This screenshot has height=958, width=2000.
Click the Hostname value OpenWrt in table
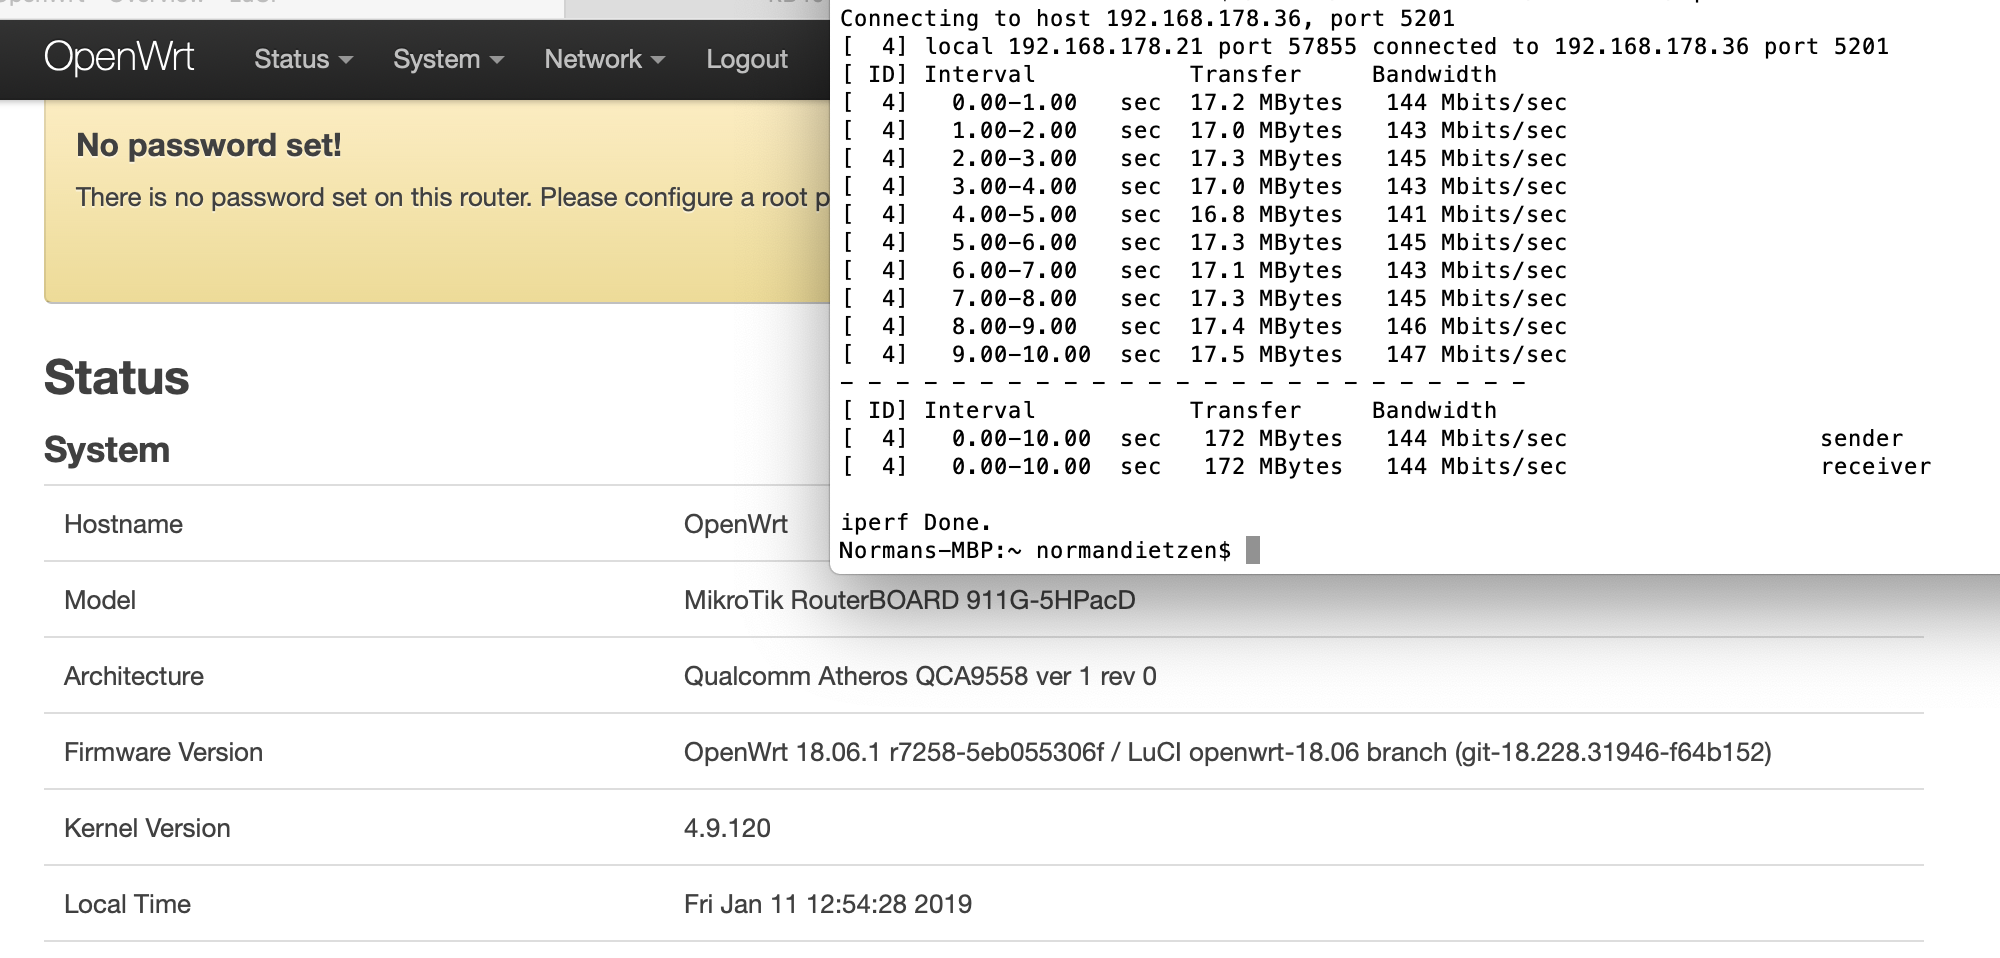tap(735, 524)
